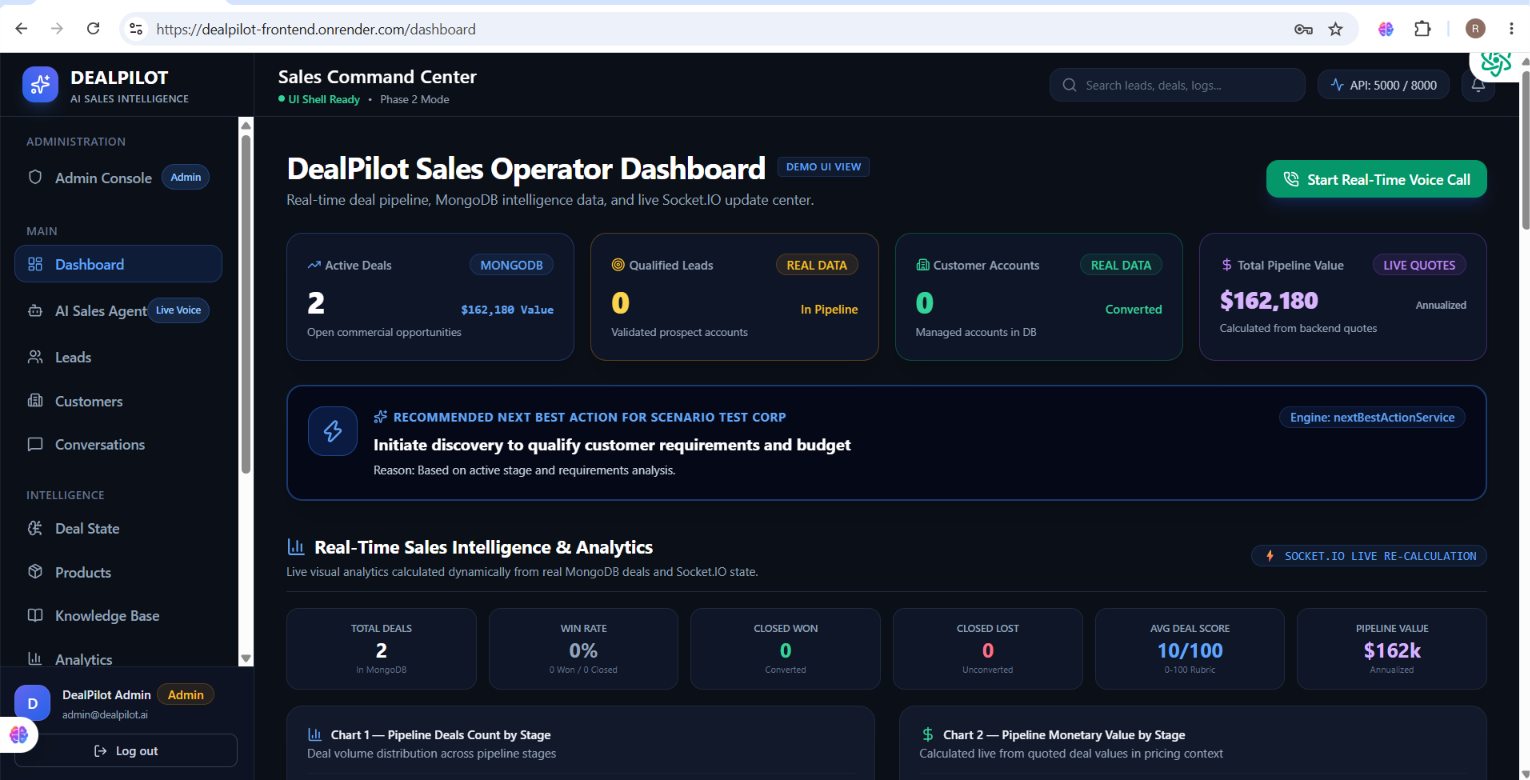The height and width of the screenshot is (780, 1530).
Task: Click the lightning bolt recommended action icon
Action: tap(333, 431)
